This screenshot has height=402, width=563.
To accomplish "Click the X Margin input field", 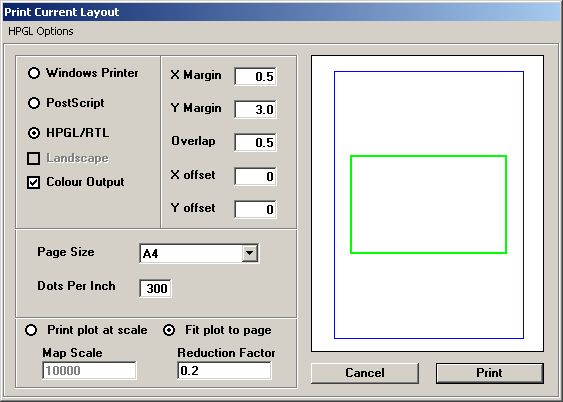I will click(x=255, y=76).
